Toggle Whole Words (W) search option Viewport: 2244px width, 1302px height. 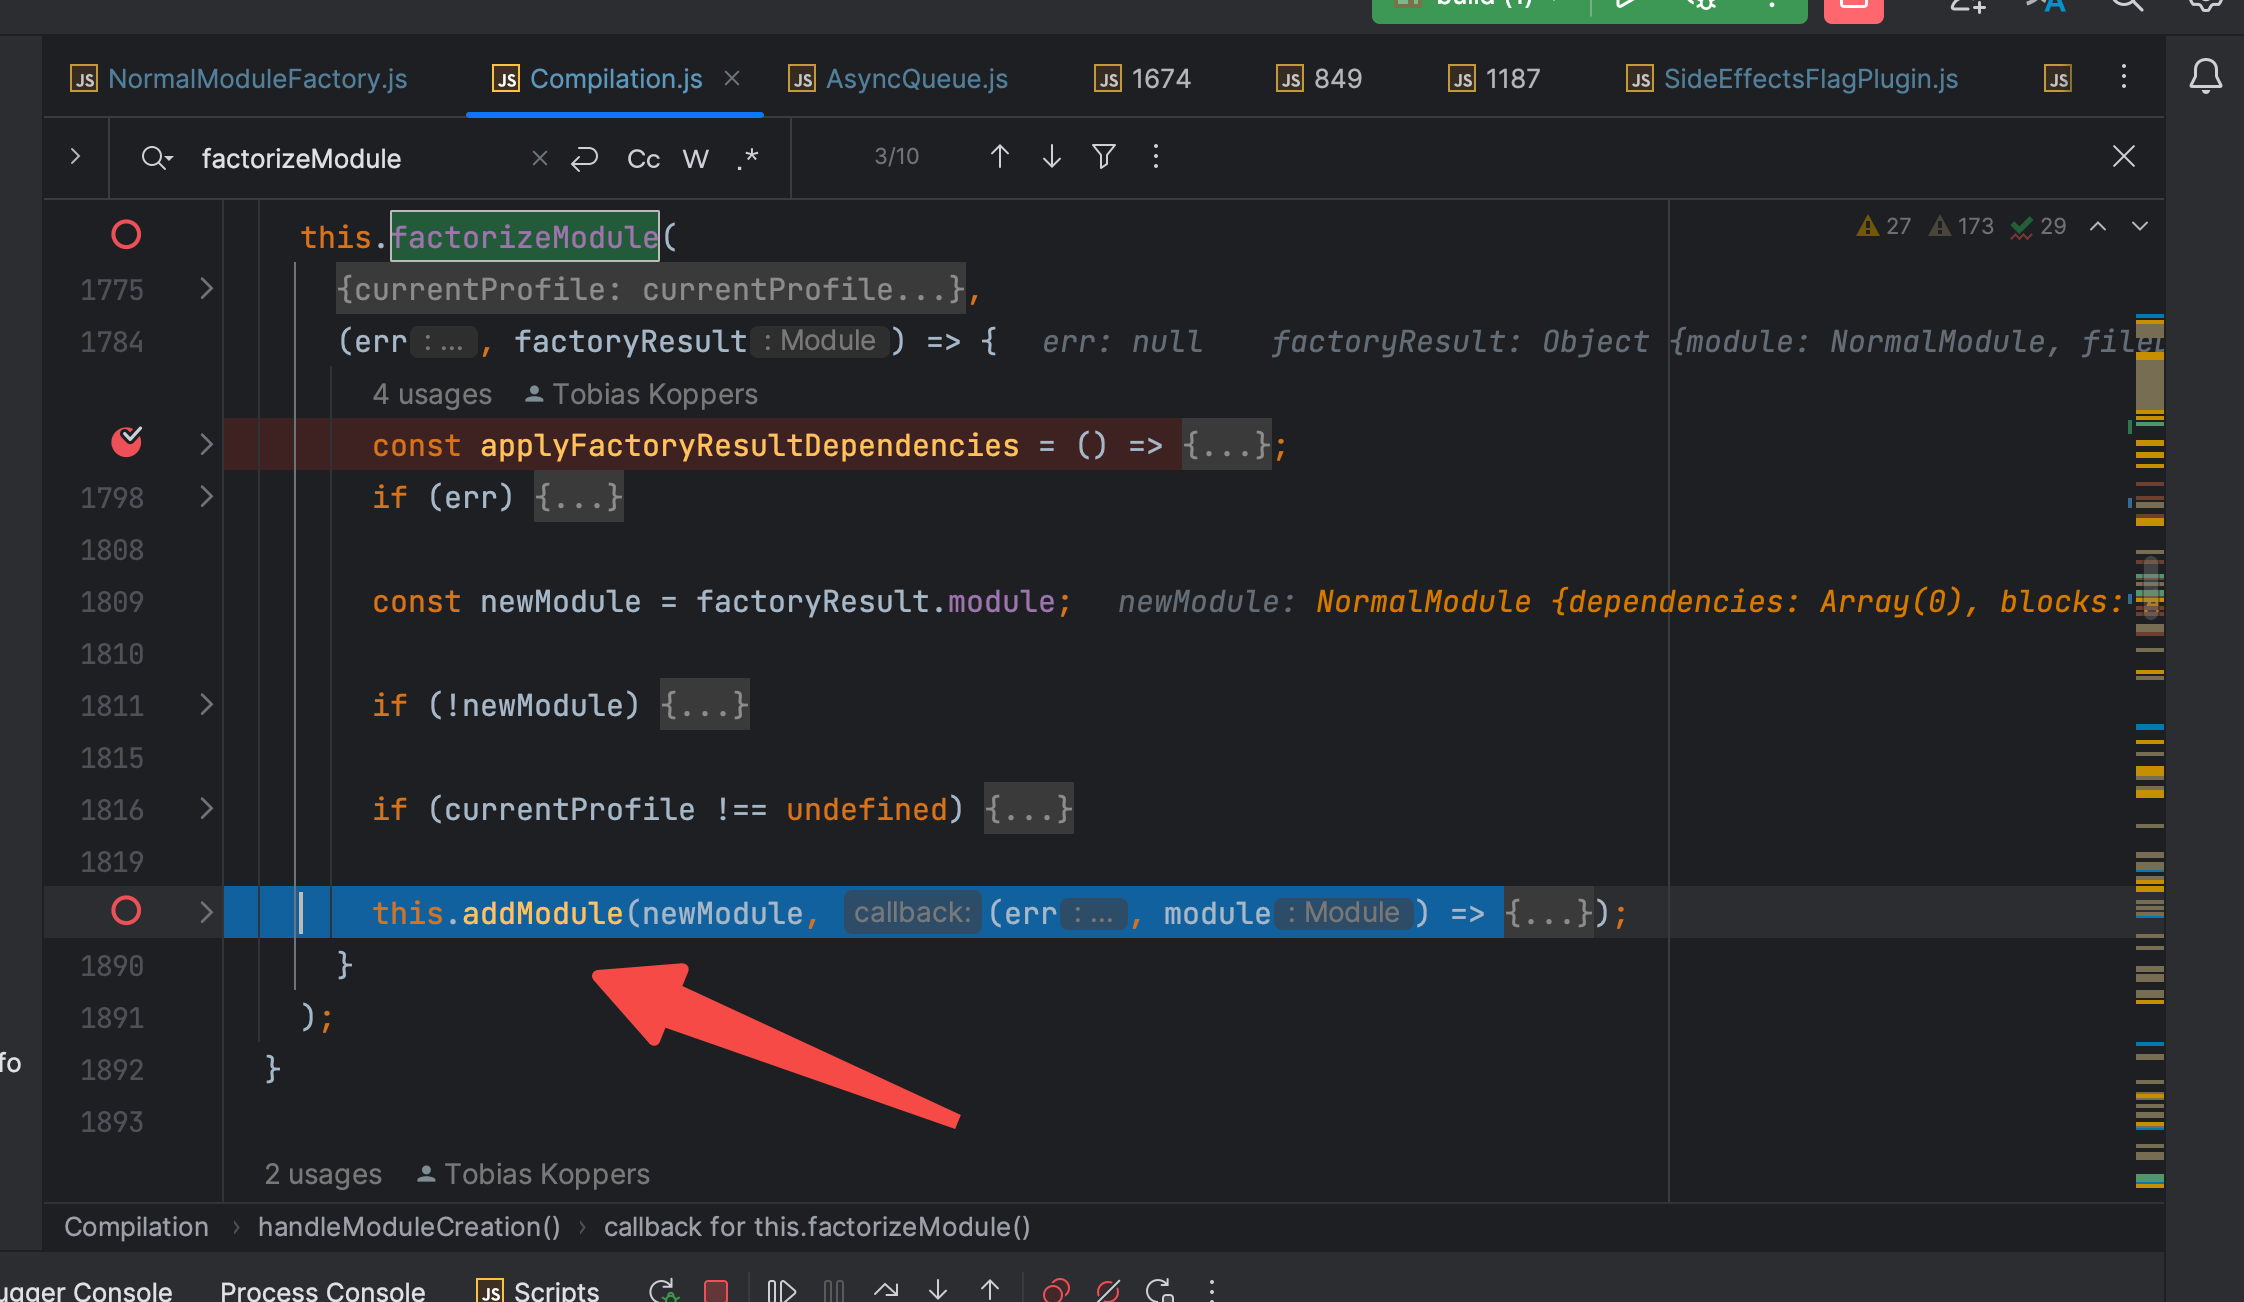[x=695, y=158]
